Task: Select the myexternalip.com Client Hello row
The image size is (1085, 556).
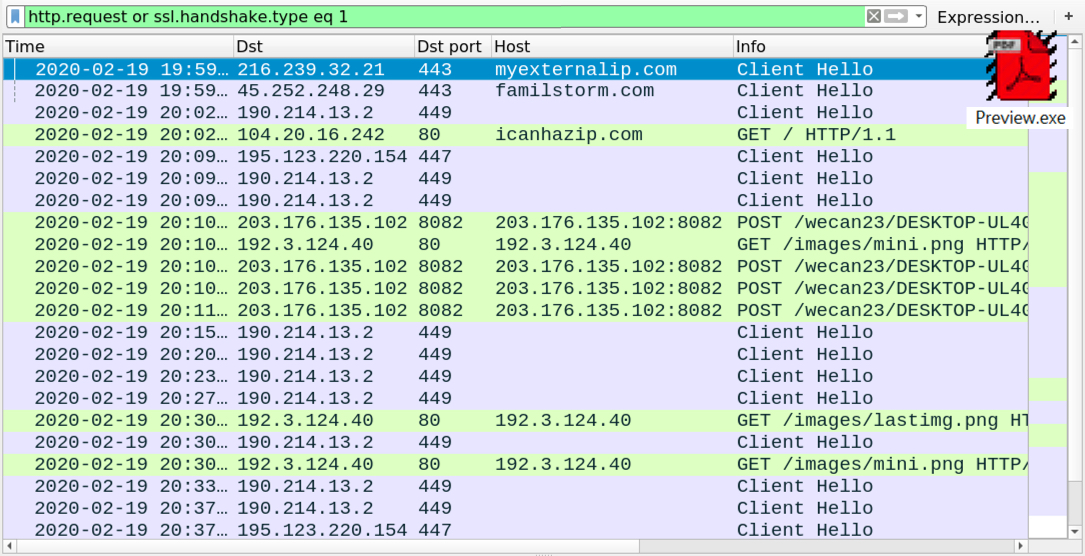Action: coord(516,69)
